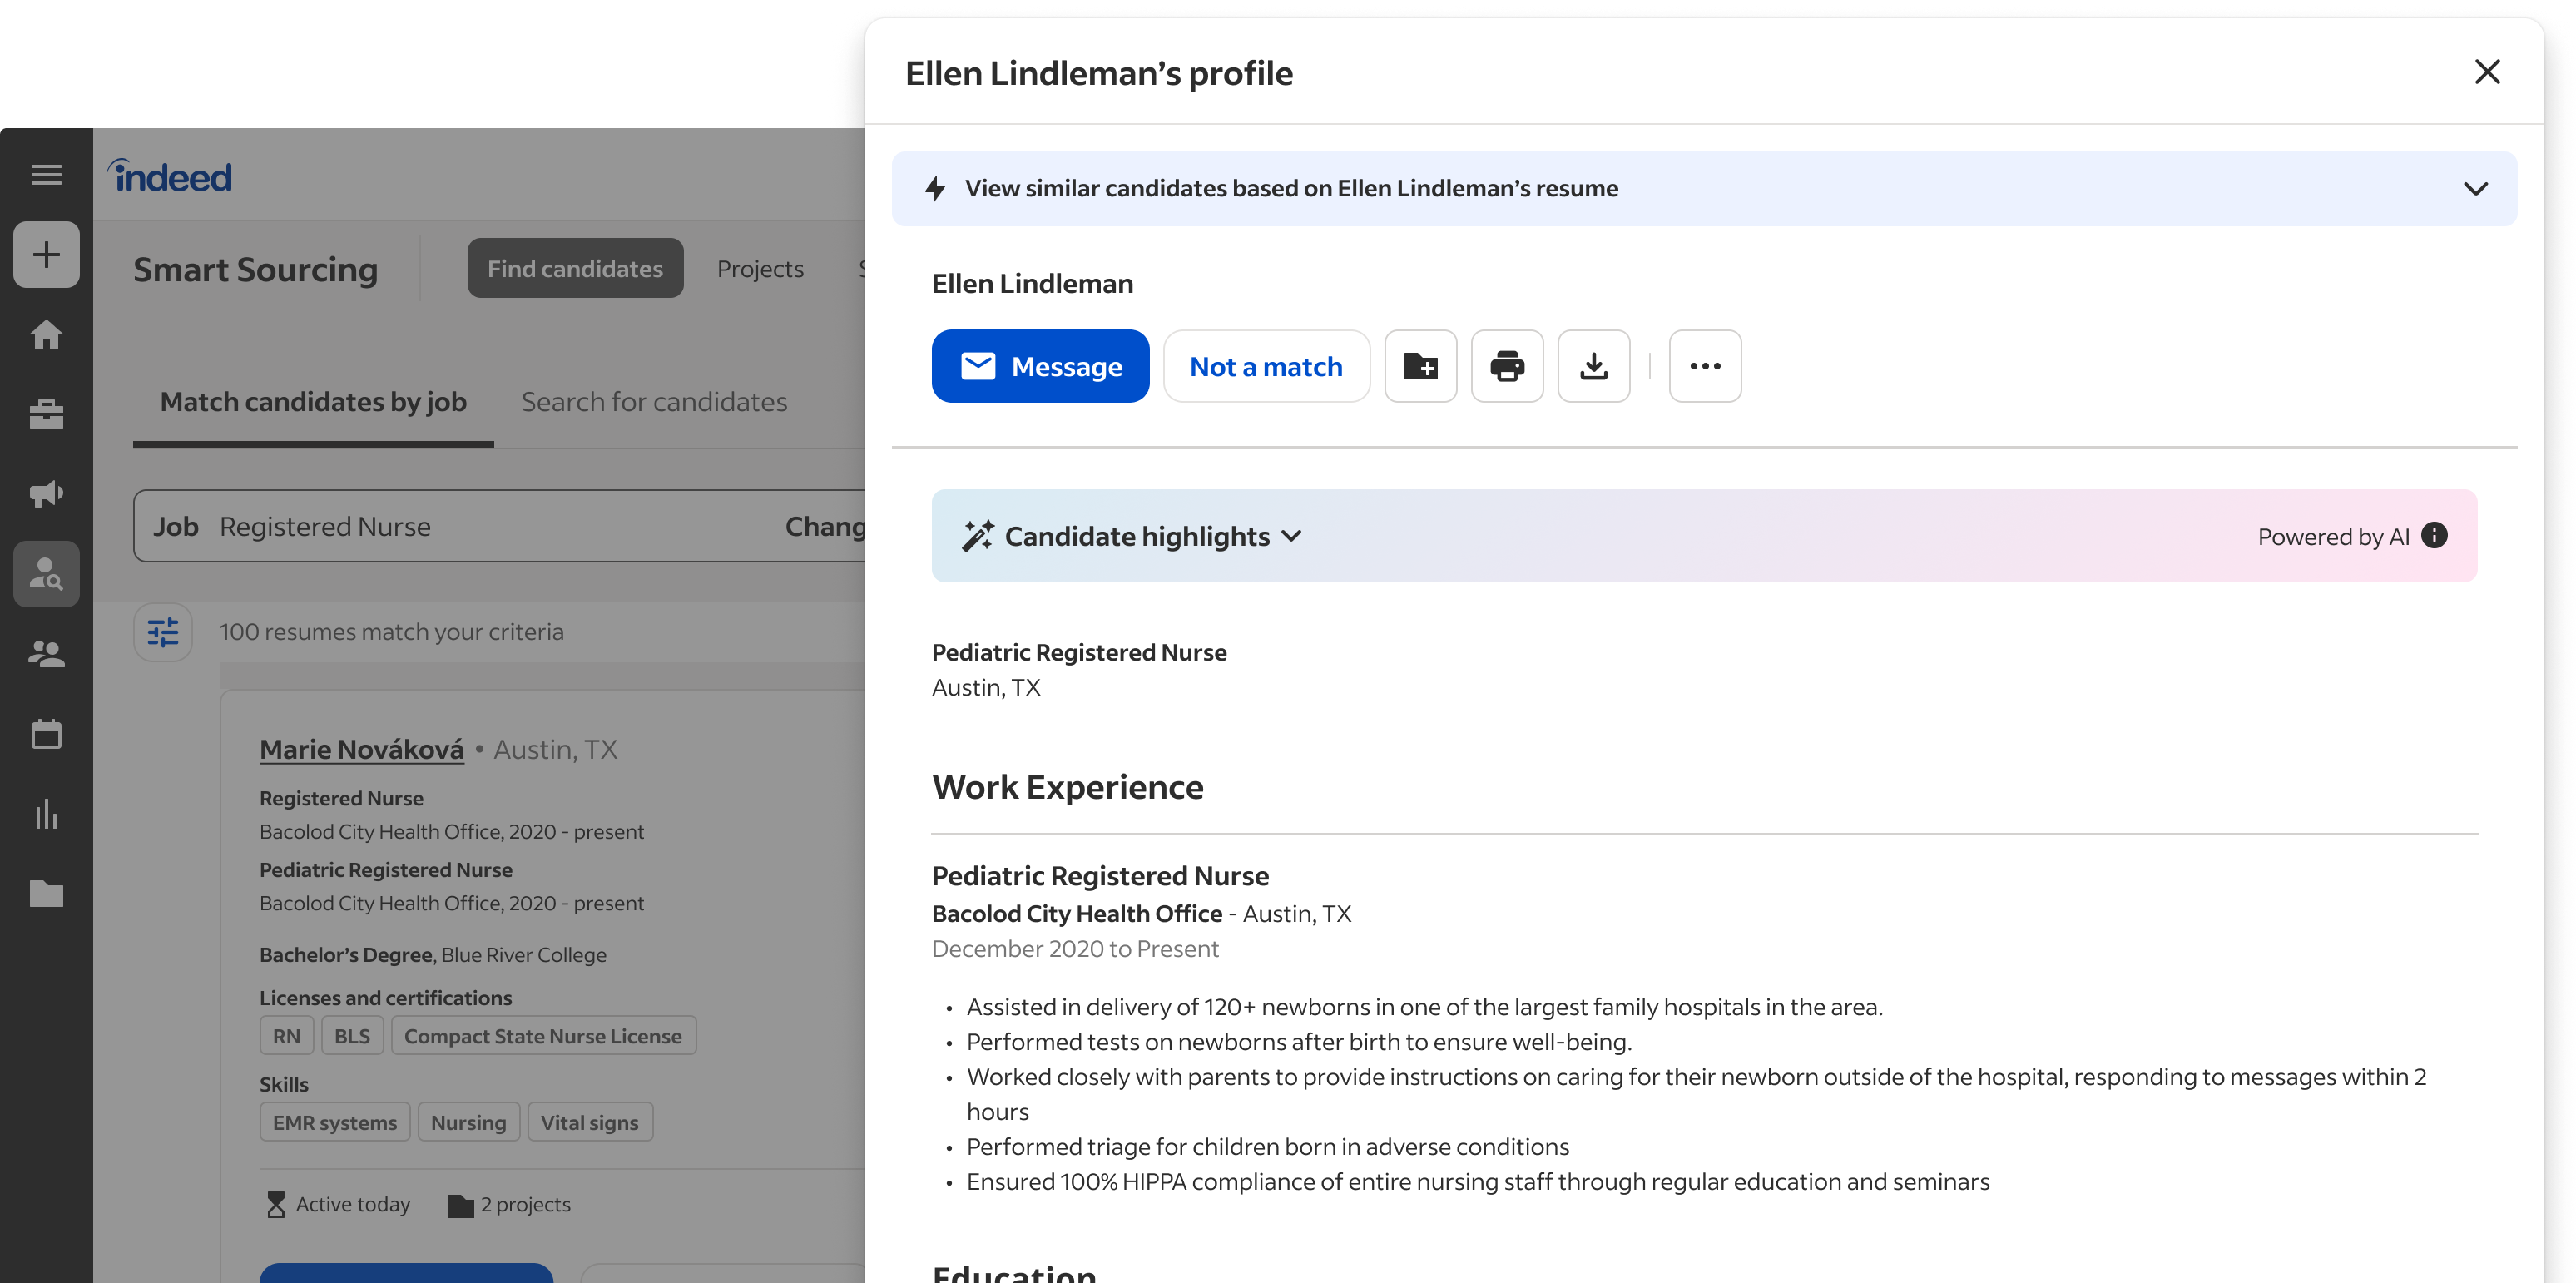2576x1283 pixels.
Task: Print Ellen Lindleman's resume
Action: click(1507, 366)
